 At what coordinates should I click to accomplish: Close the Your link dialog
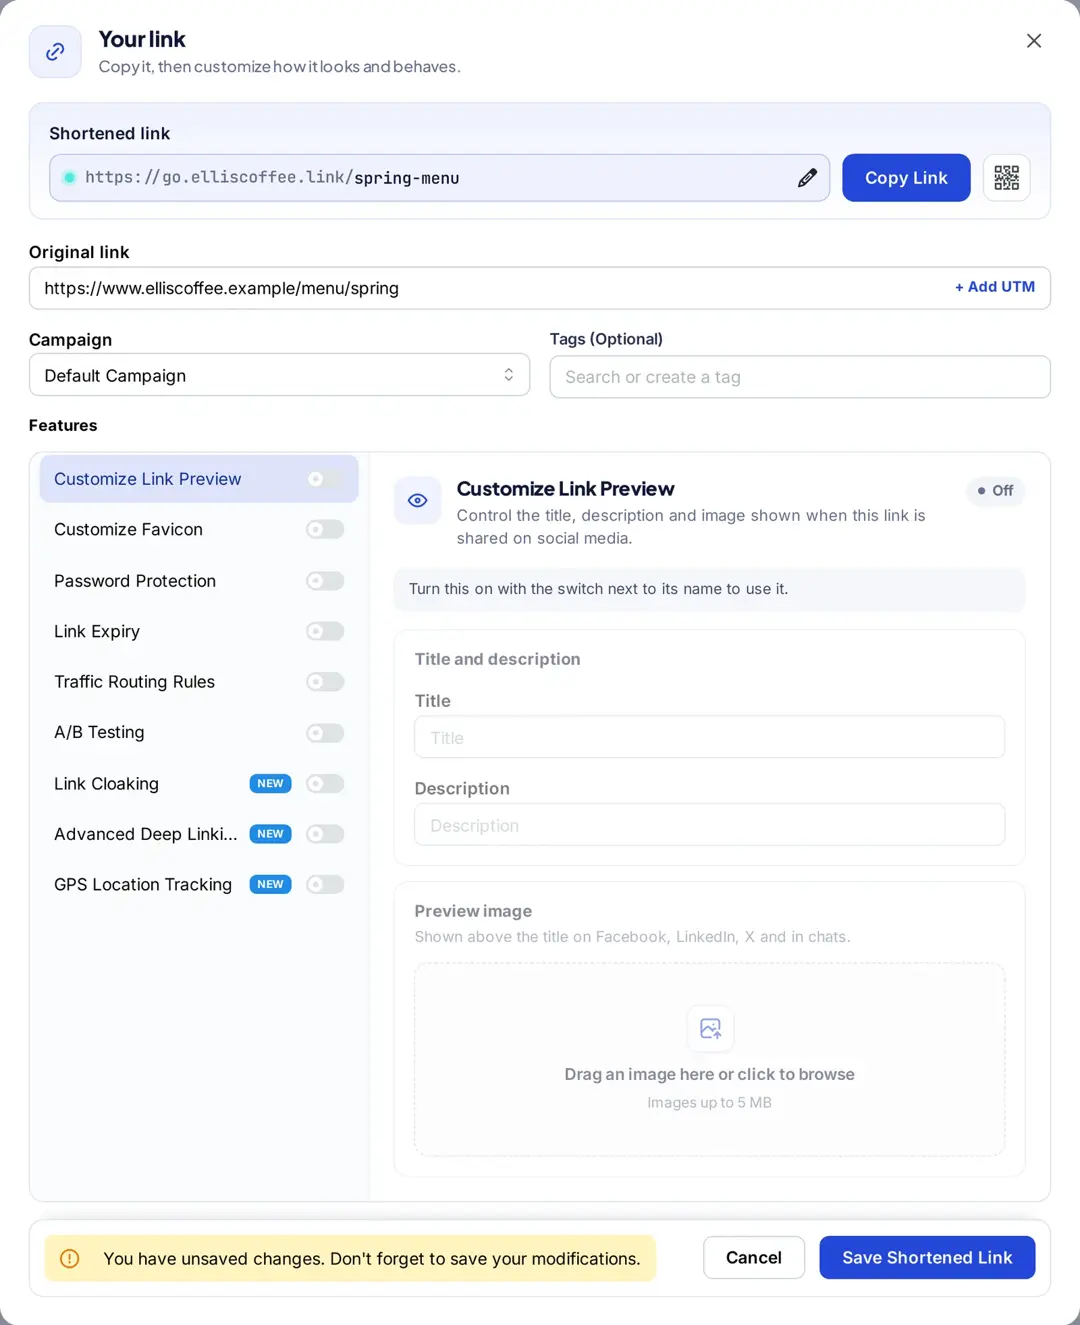click(1034, 41)
